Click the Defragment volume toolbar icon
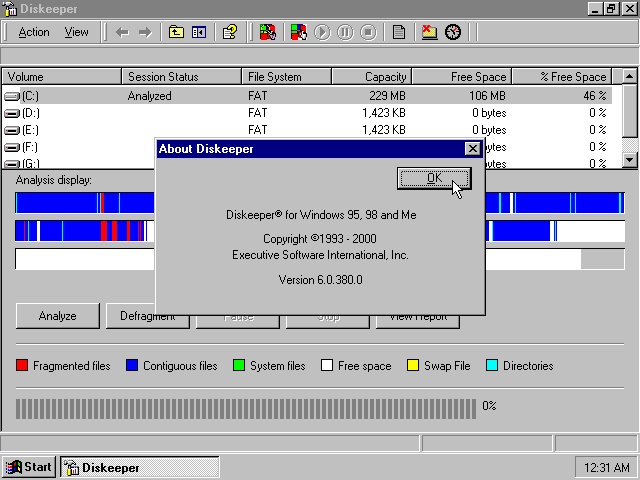Viewport: 640px width, 480px height. 299,32
